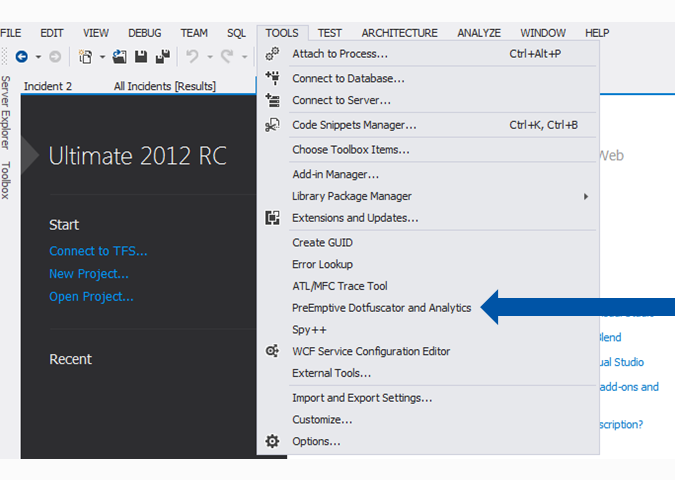Switch to All Incidents [Results] tab
Image resolution: width=675 pixels, height=480 pixels.
(164, 86)
